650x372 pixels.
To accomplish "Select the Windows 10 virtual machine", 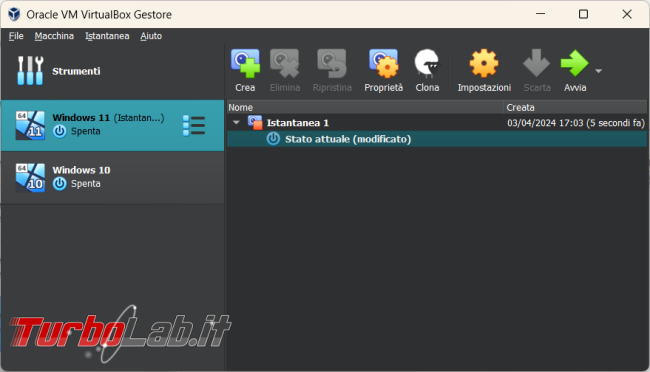I will click(x=112, y=177).
